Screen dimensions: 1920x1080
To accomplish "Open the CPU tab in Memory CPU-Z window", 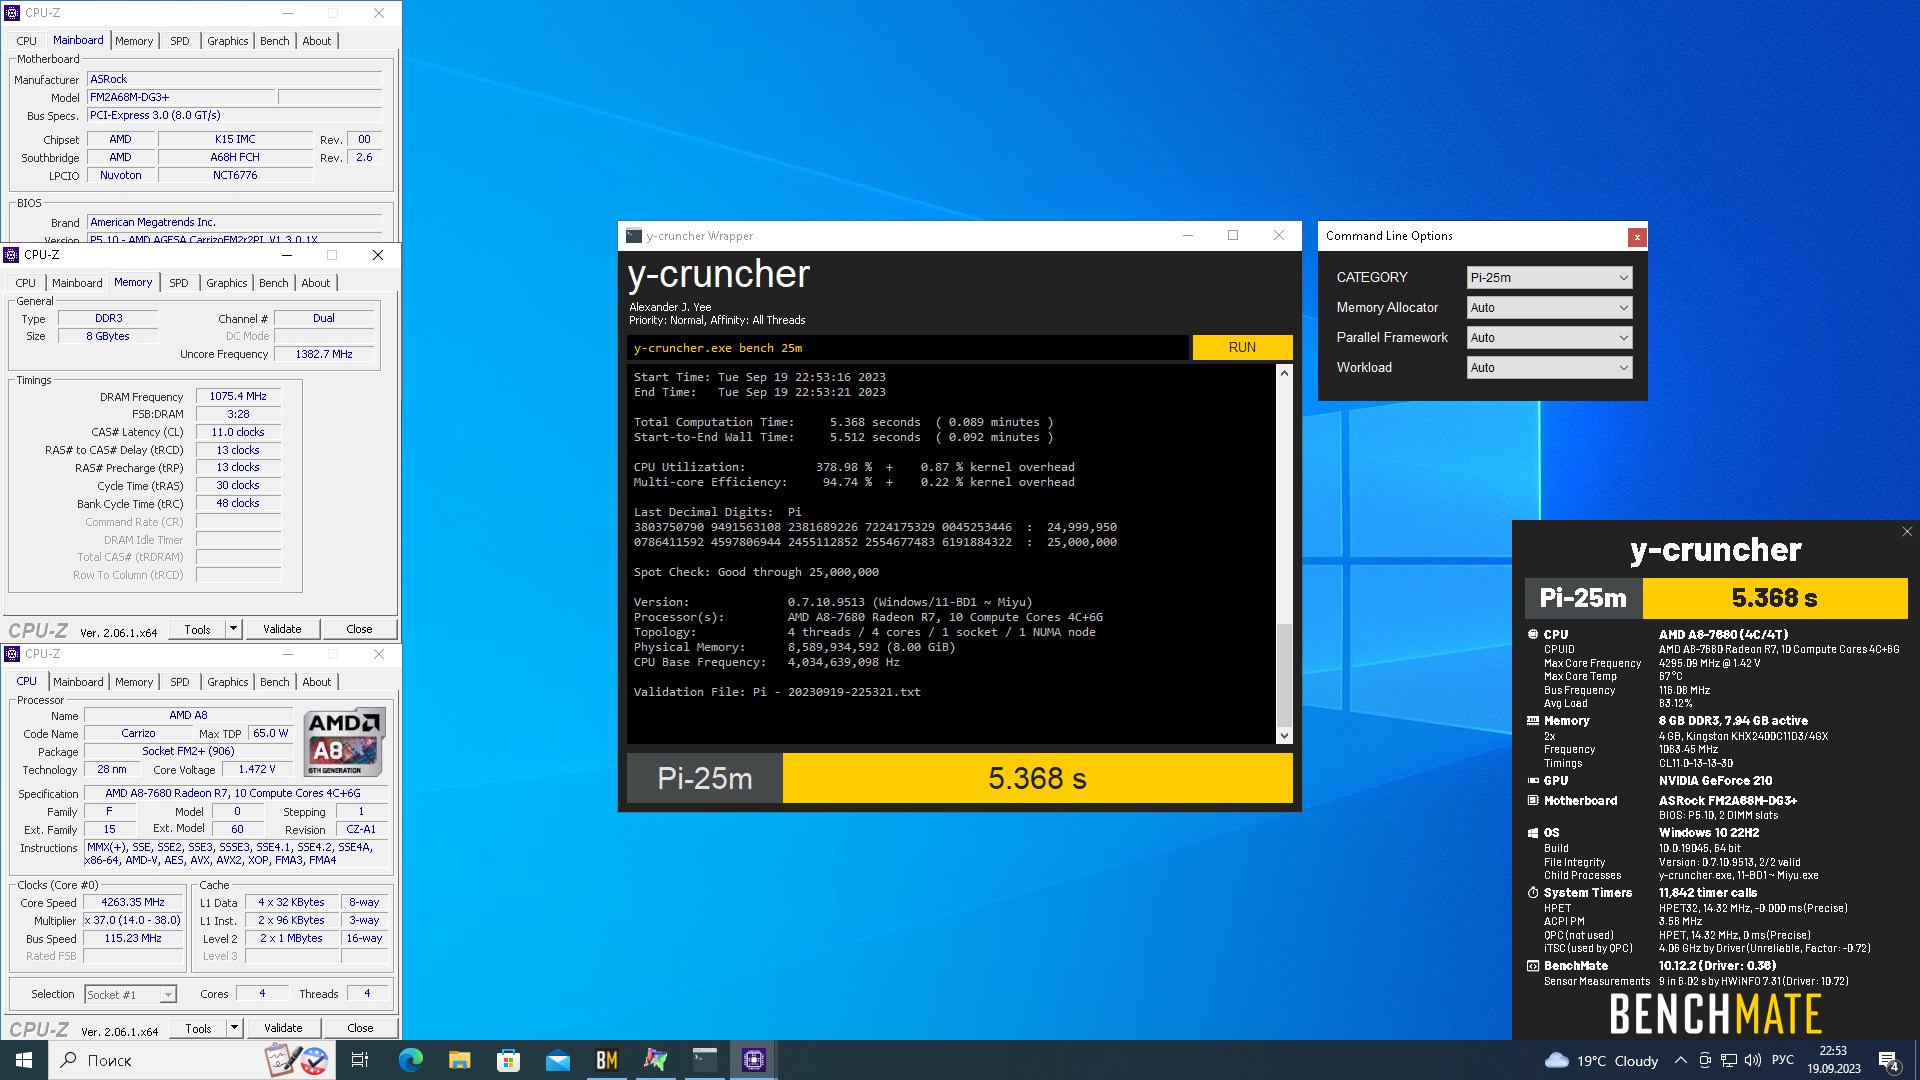I will pos(26,283).
